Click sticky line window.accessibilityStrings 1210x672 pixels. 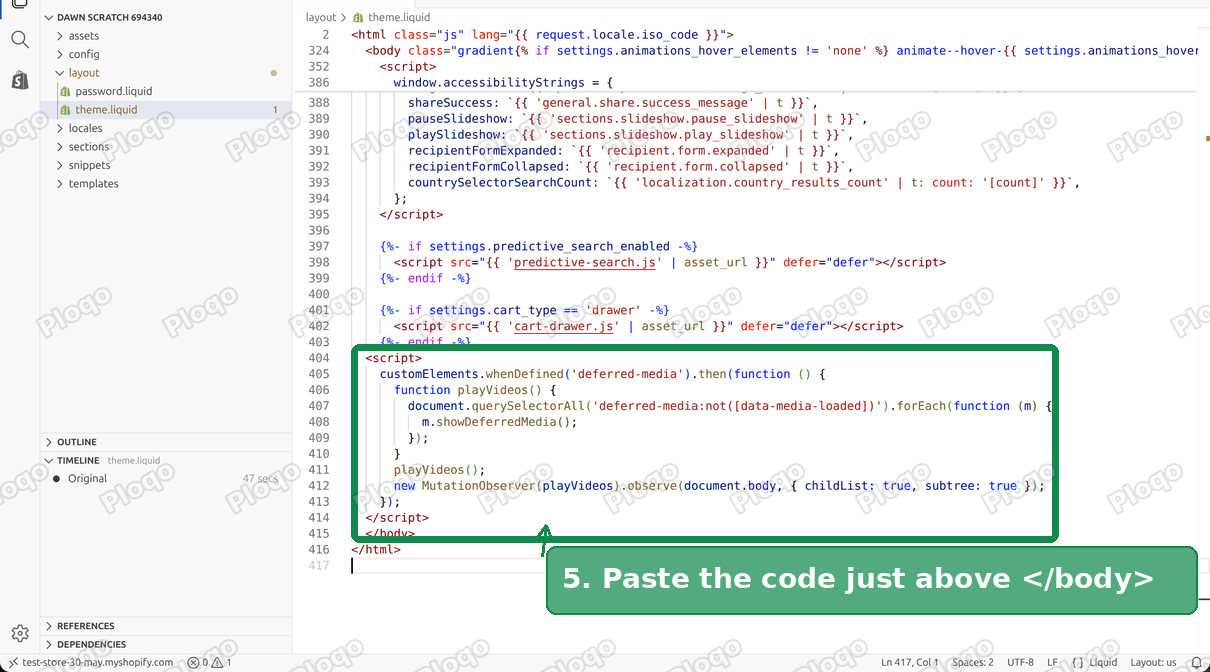pos(502,82)
